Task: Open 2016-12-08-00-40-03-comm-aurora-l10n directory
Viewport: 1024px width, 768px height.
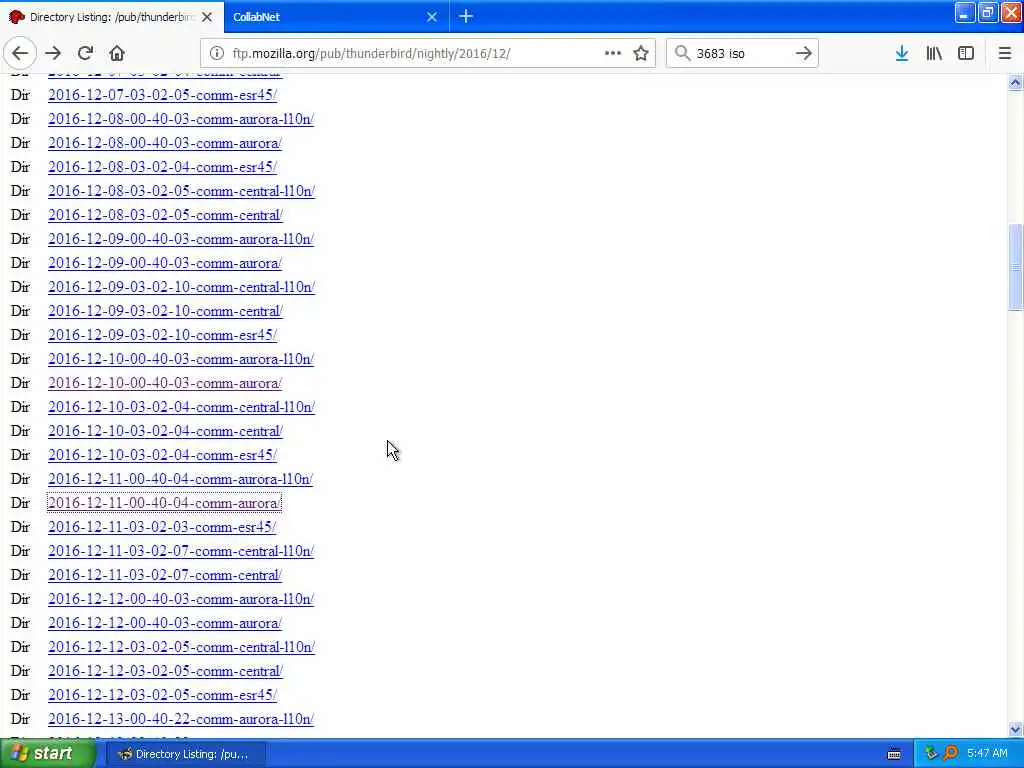Action: tap(181, 120)
